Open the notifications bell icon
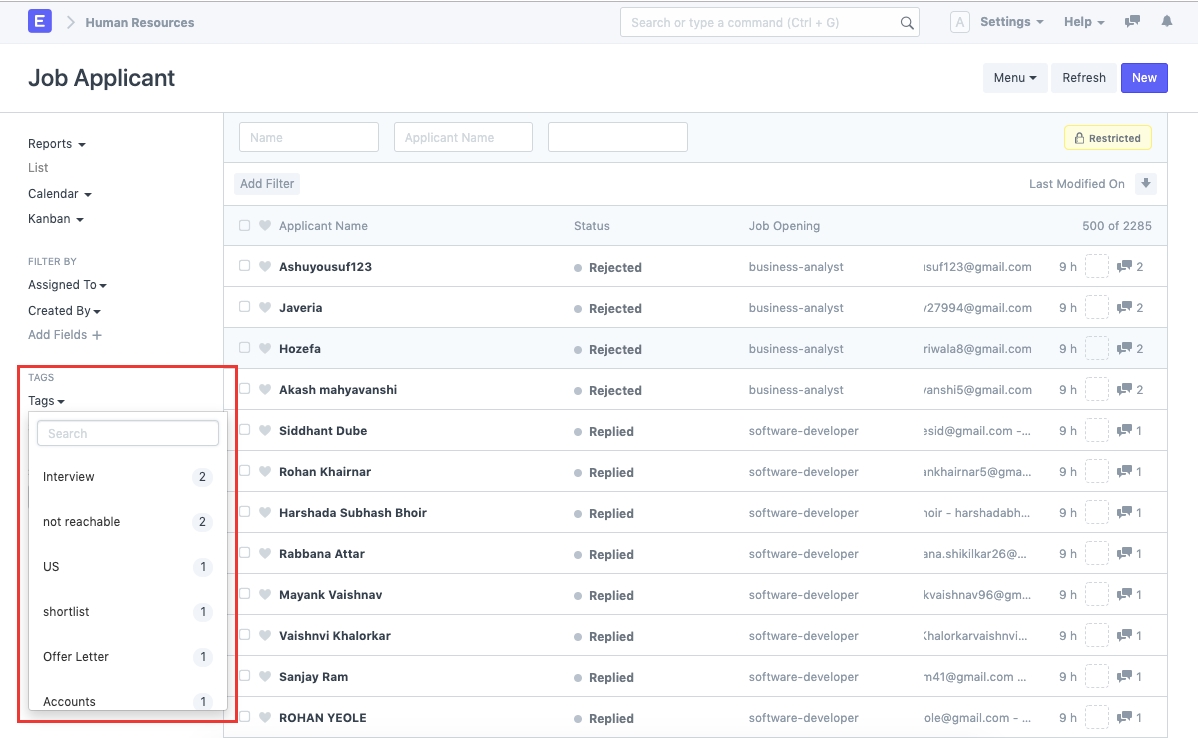1198x738 pixels. pyautogui.click(x=1166, y=21)
